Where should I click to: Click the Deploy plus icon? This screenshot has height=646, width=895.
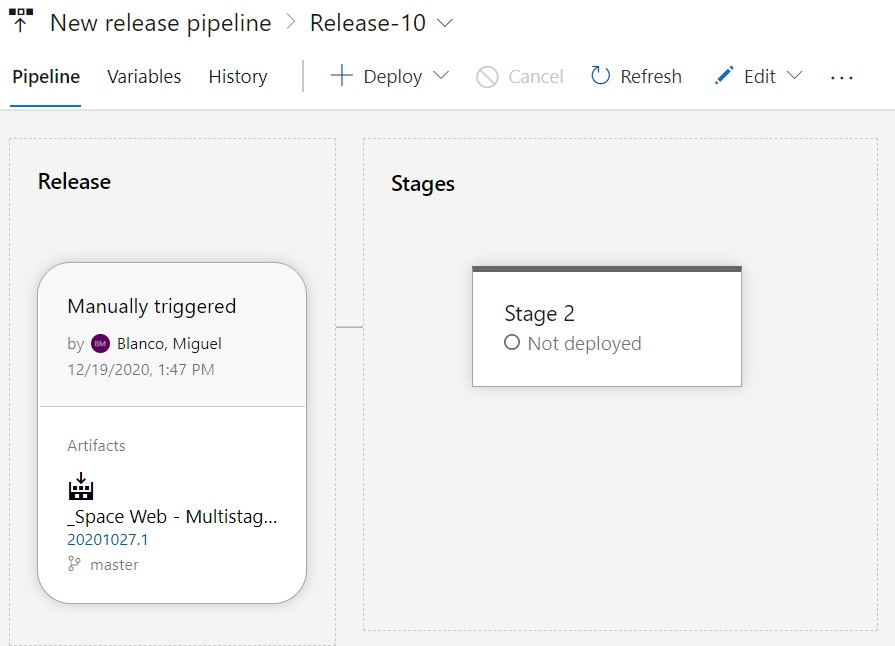tap(342, 76)
